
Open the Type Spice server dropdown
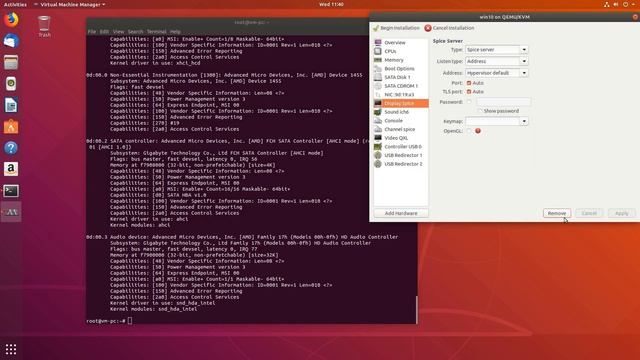(497, 50)
